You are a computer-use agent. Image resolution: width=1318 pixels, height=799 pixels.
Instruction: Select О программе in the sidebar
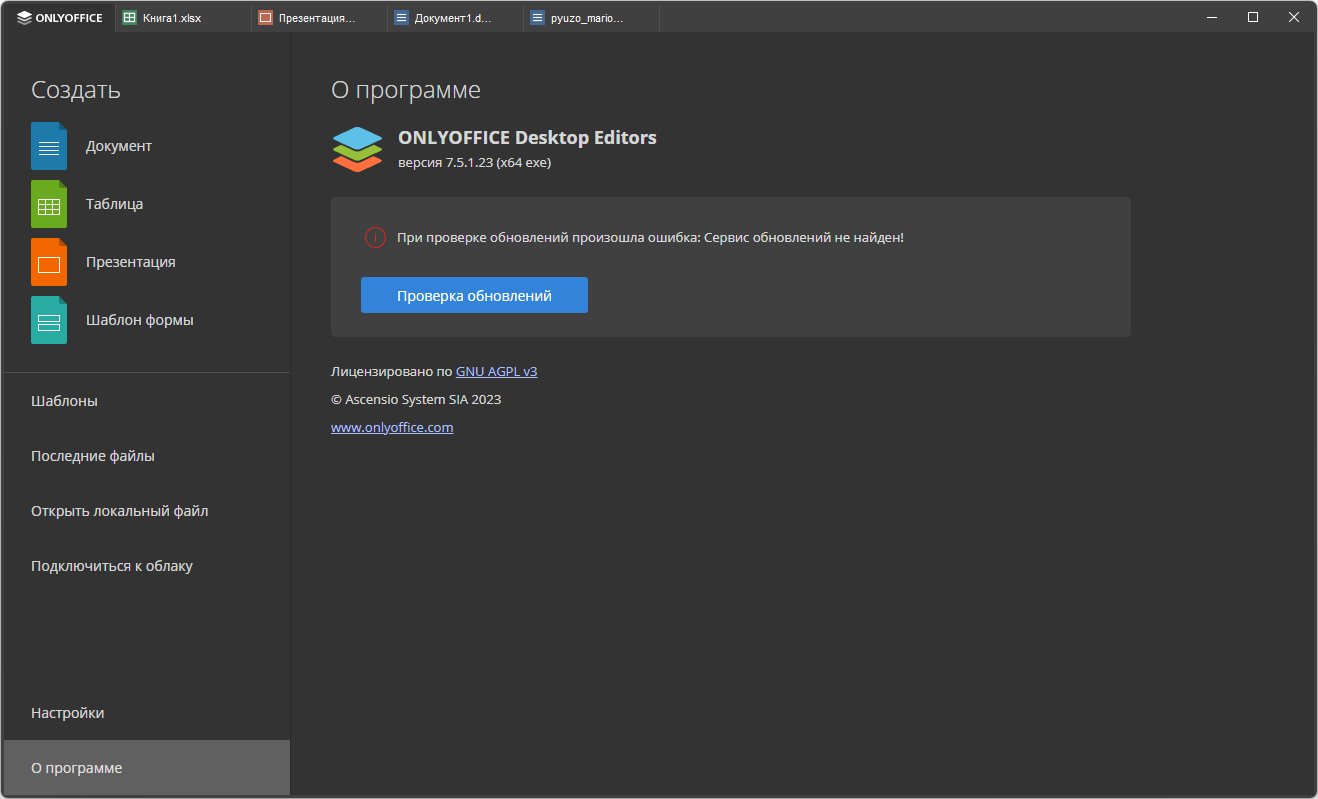[x=147, y=768]
